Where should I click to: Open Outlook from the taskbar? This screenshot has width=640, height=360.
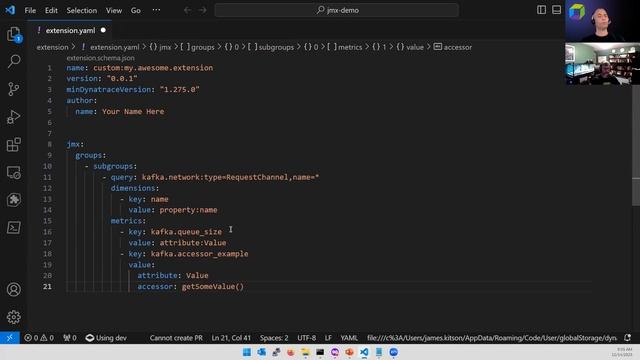262,352
